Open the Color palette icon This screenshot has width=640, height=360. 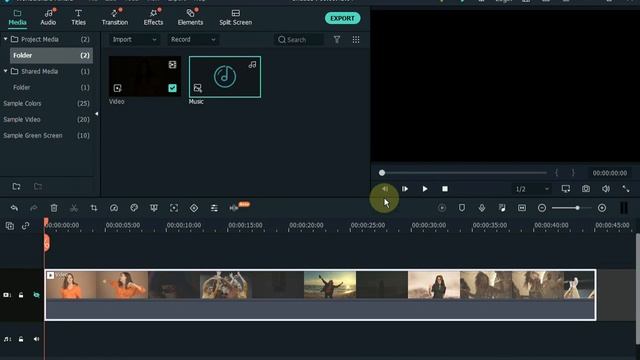[x=134, y=208]
